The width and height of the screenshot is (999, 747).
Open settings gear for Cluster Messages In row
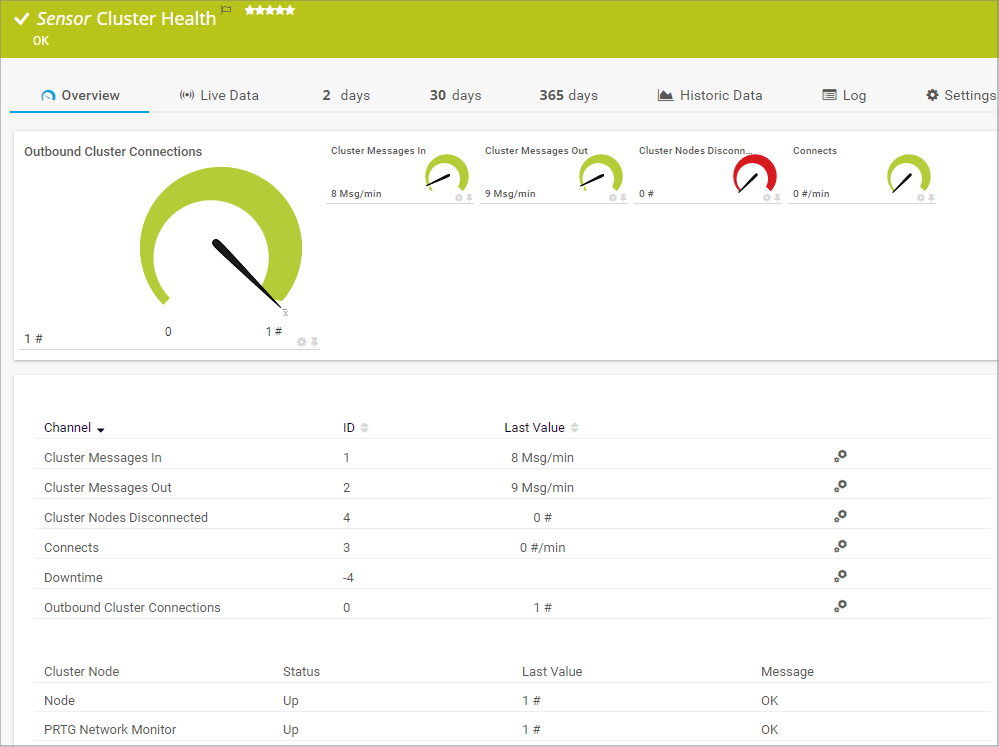tap(840, 456)
